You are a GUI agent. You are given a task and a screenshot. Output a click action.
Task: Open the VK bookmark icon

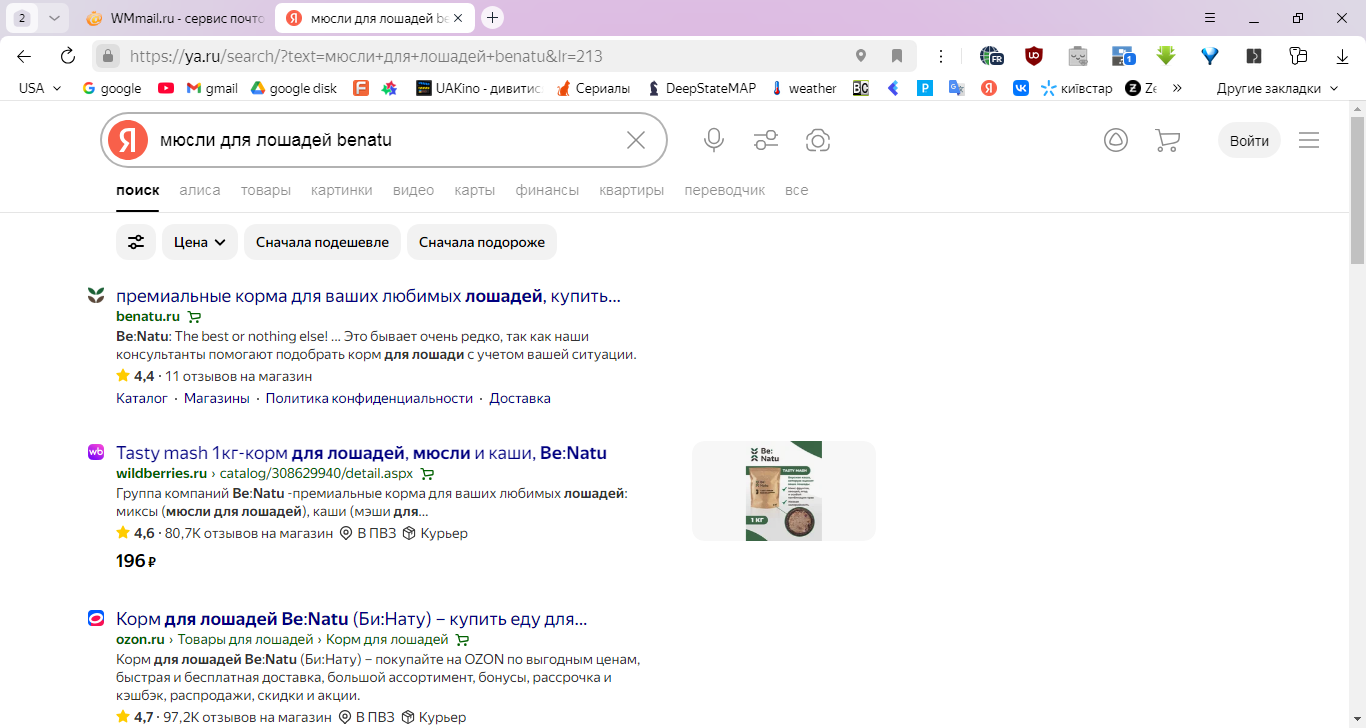(1021, 88)
